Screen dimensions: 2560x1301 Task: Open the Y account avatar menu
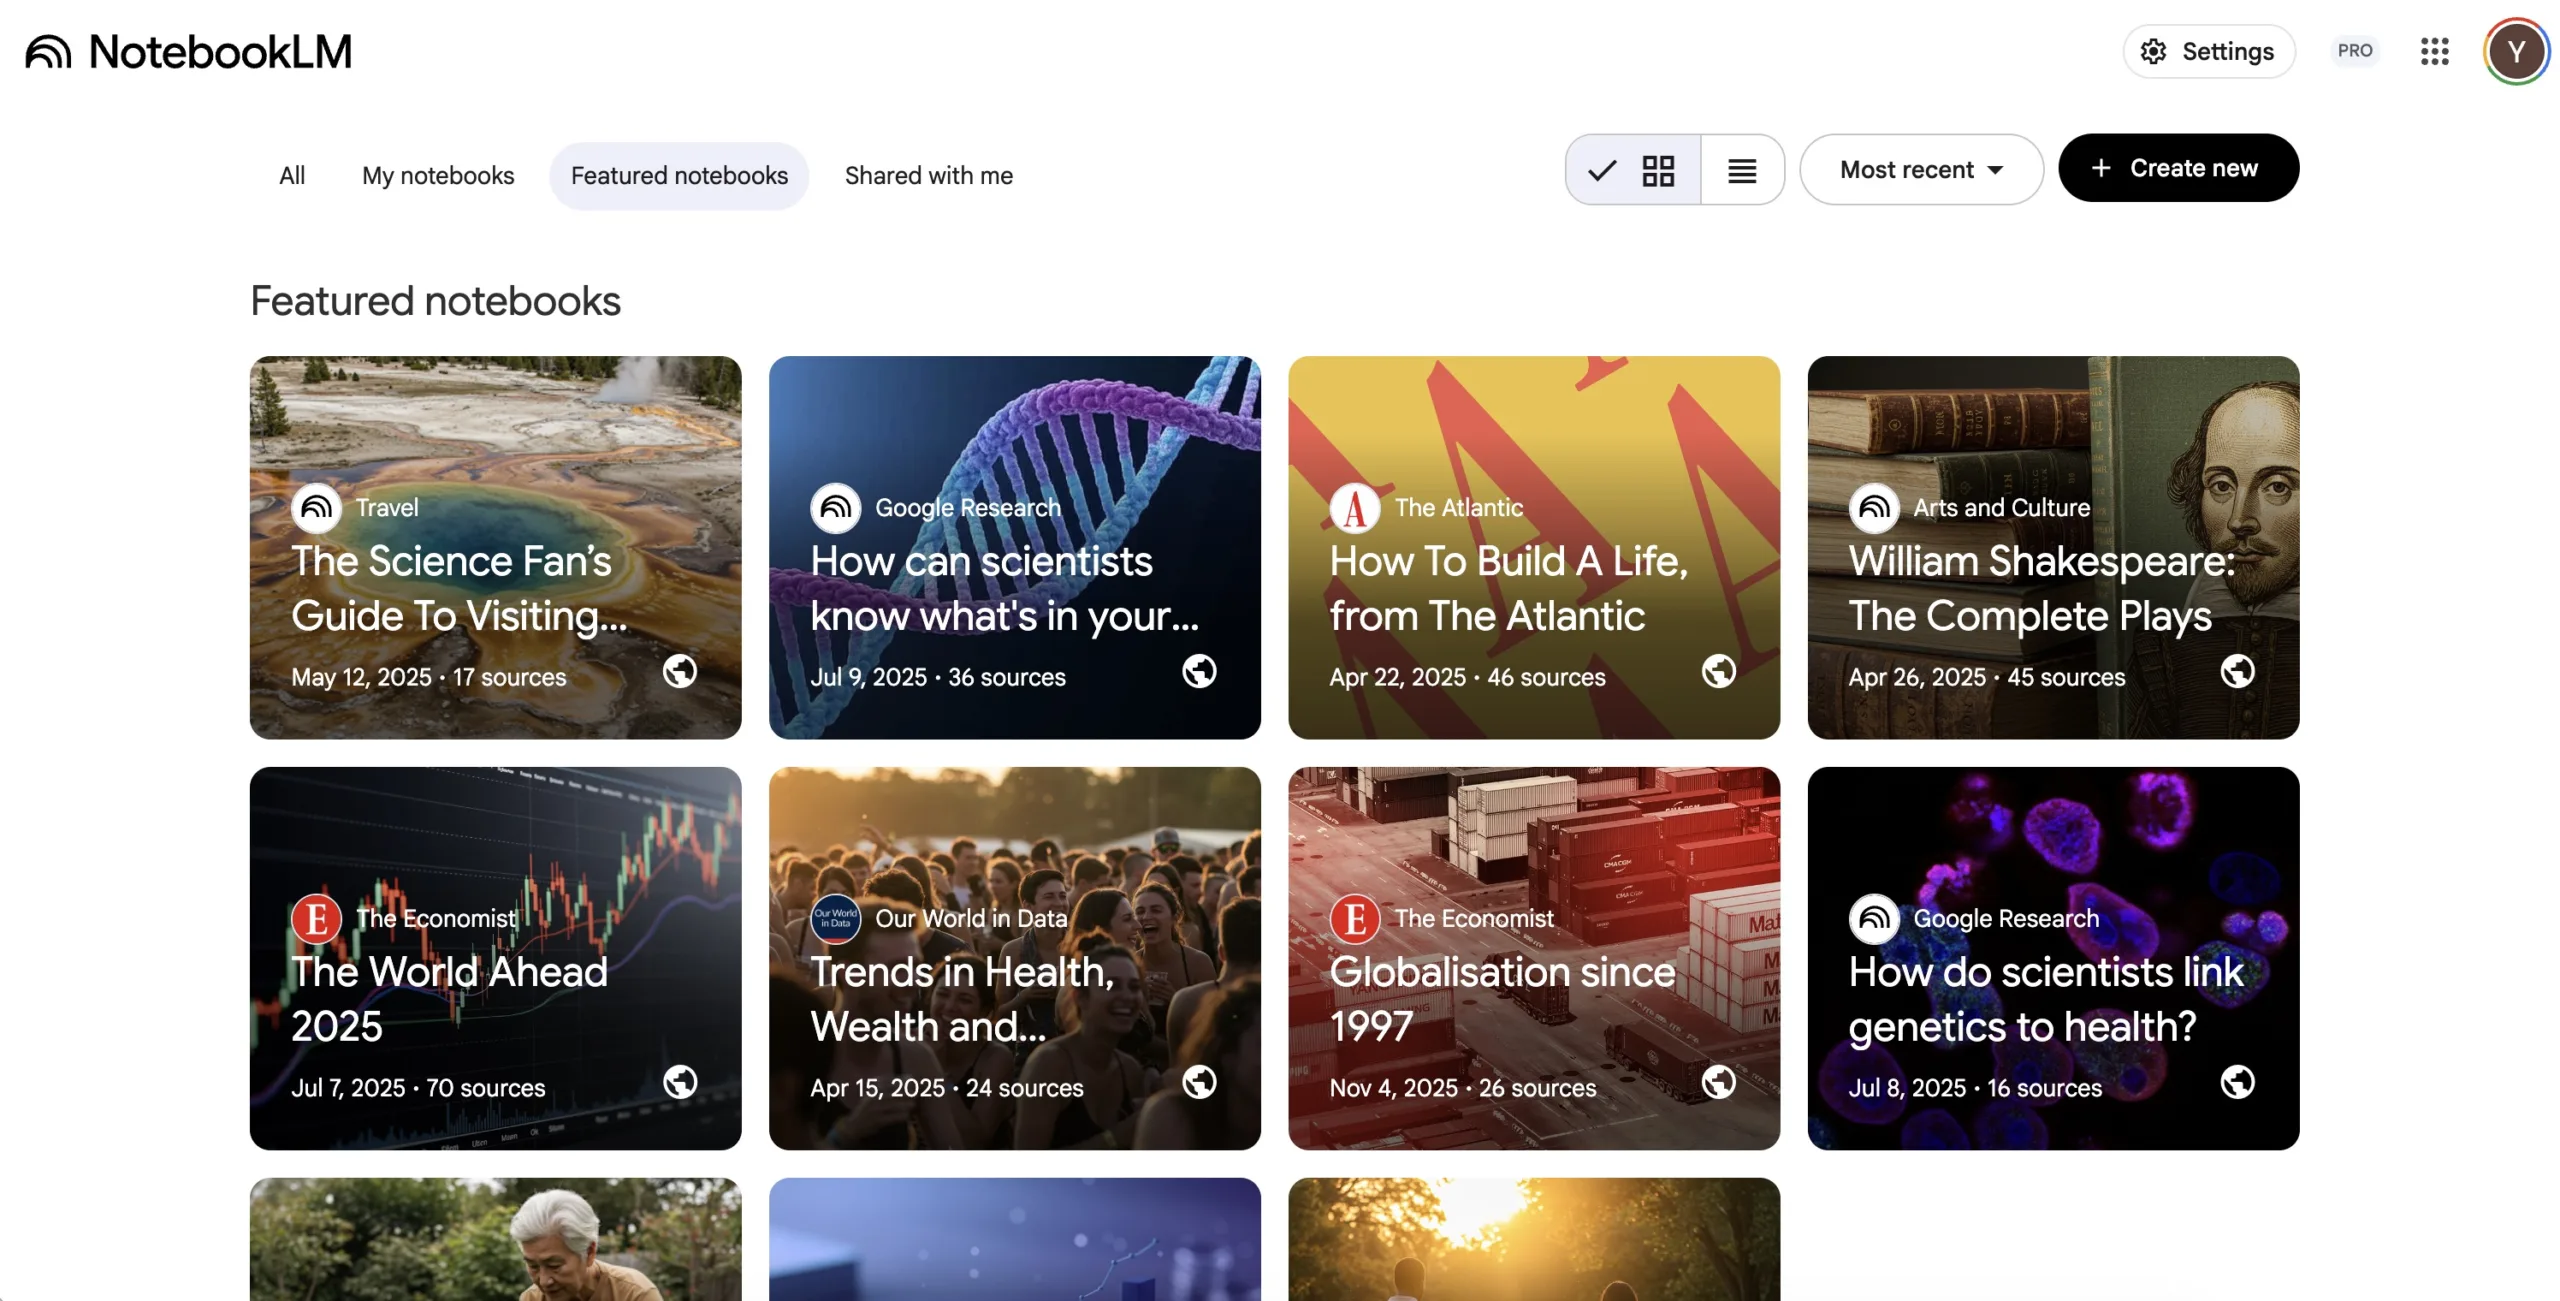point(2515,52)
